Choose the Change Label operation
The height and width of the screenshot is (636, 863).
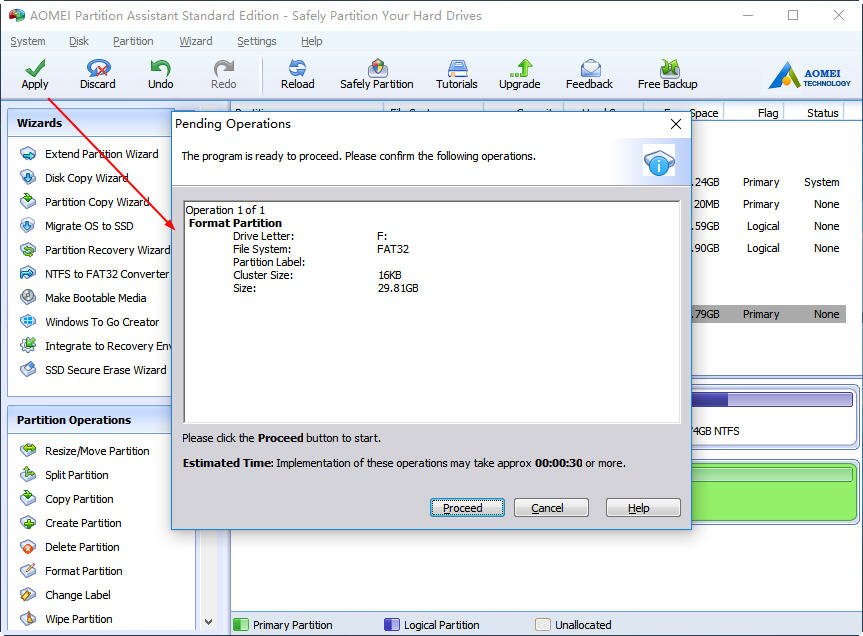click(65, 595)
